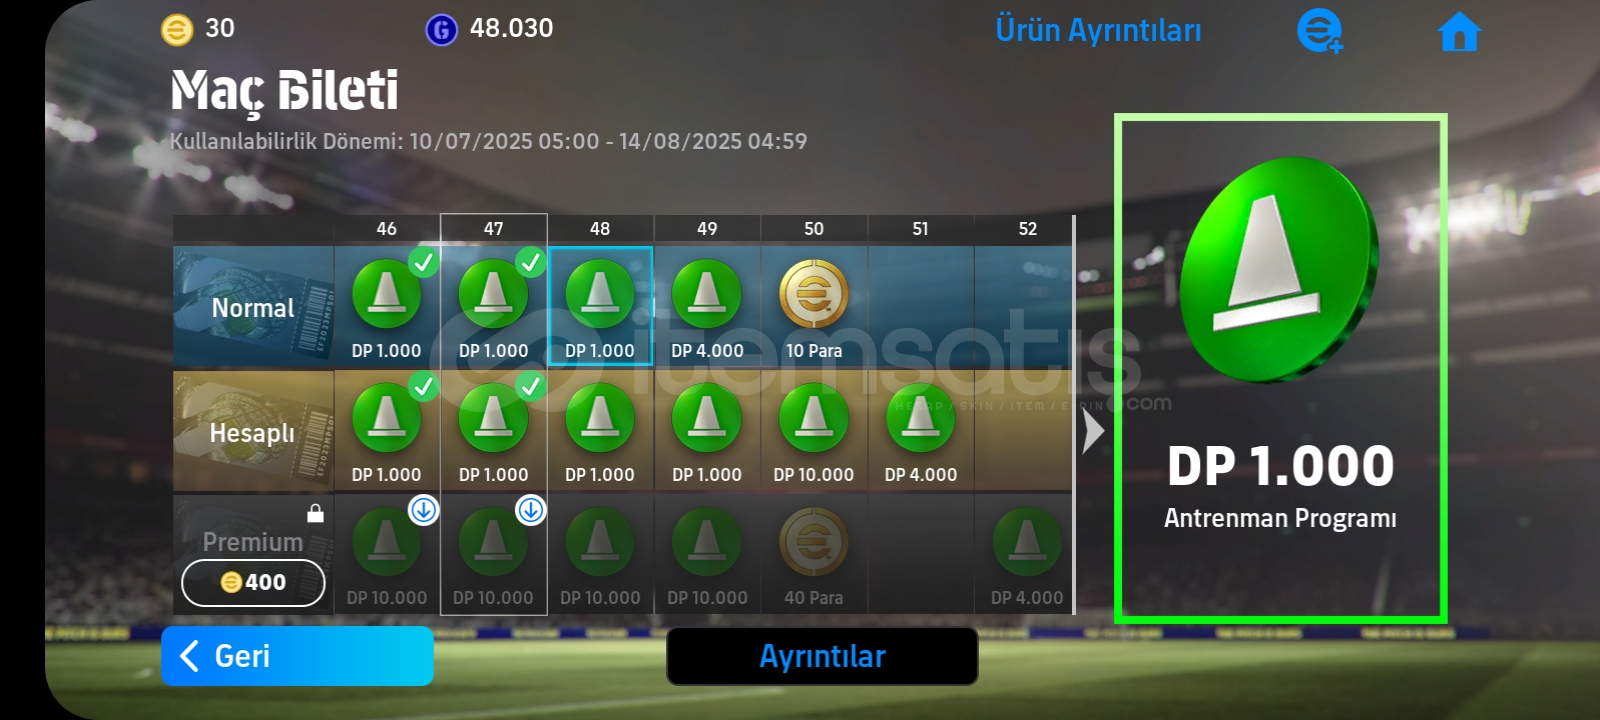Select the Normal DP 4.000 reward at level 49
Viewport: 1600px width, 720px height.
pyautogui.click(x=707, y=306)
